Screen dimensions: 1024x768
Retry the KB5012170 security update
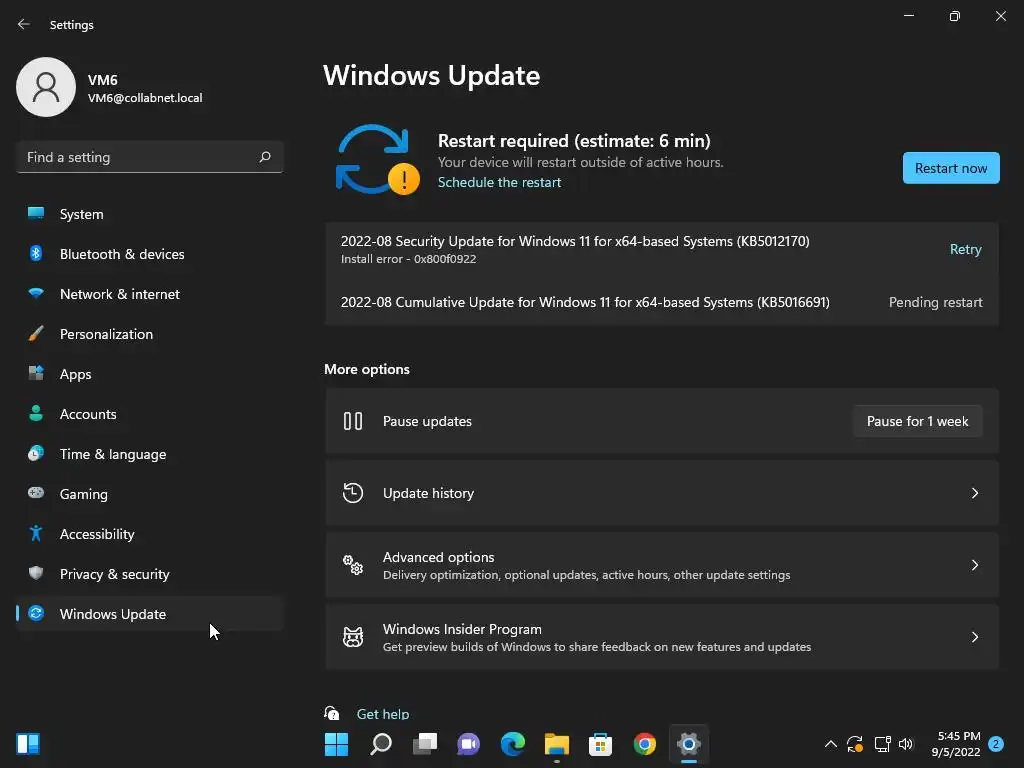pos(965,249)
